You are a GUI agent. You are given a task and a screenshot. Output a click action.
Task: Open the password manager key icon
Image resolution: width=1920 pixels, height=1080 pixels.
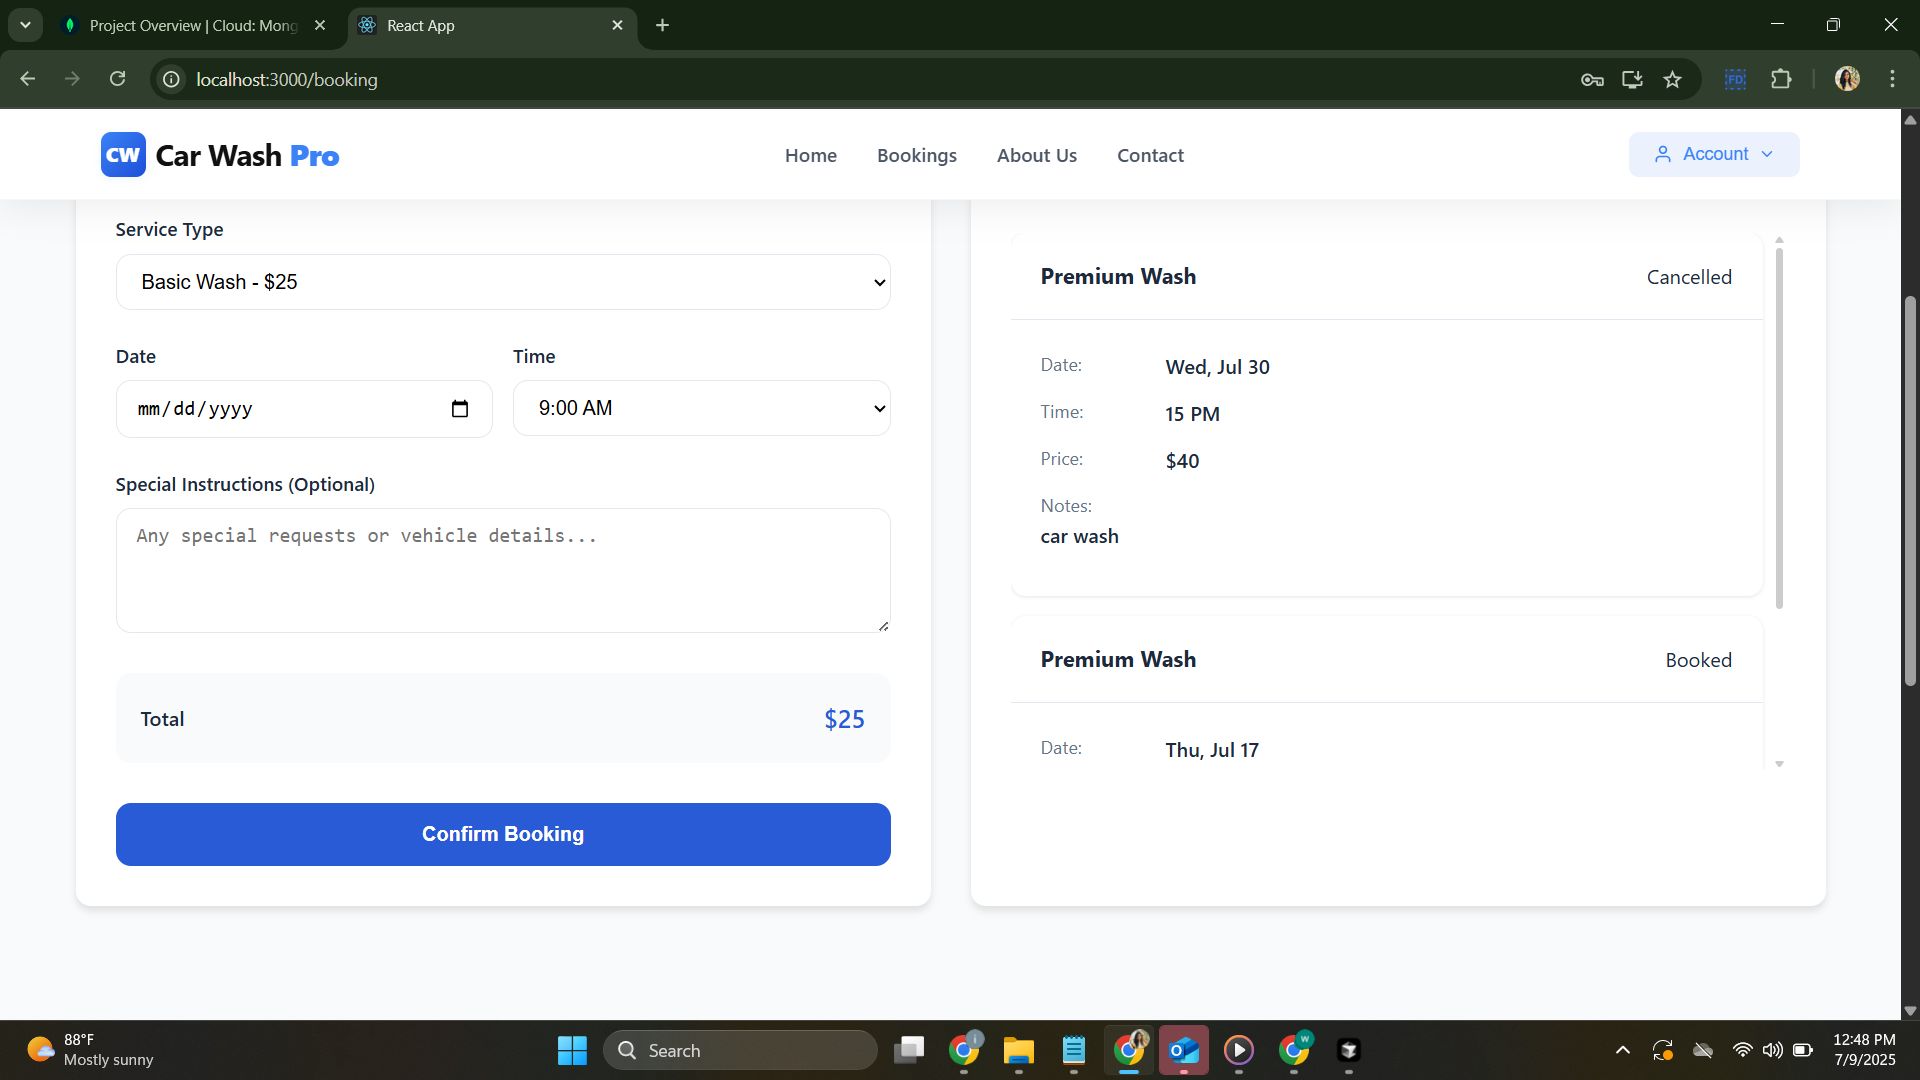pyautogui.click(x=1592, y=80)
